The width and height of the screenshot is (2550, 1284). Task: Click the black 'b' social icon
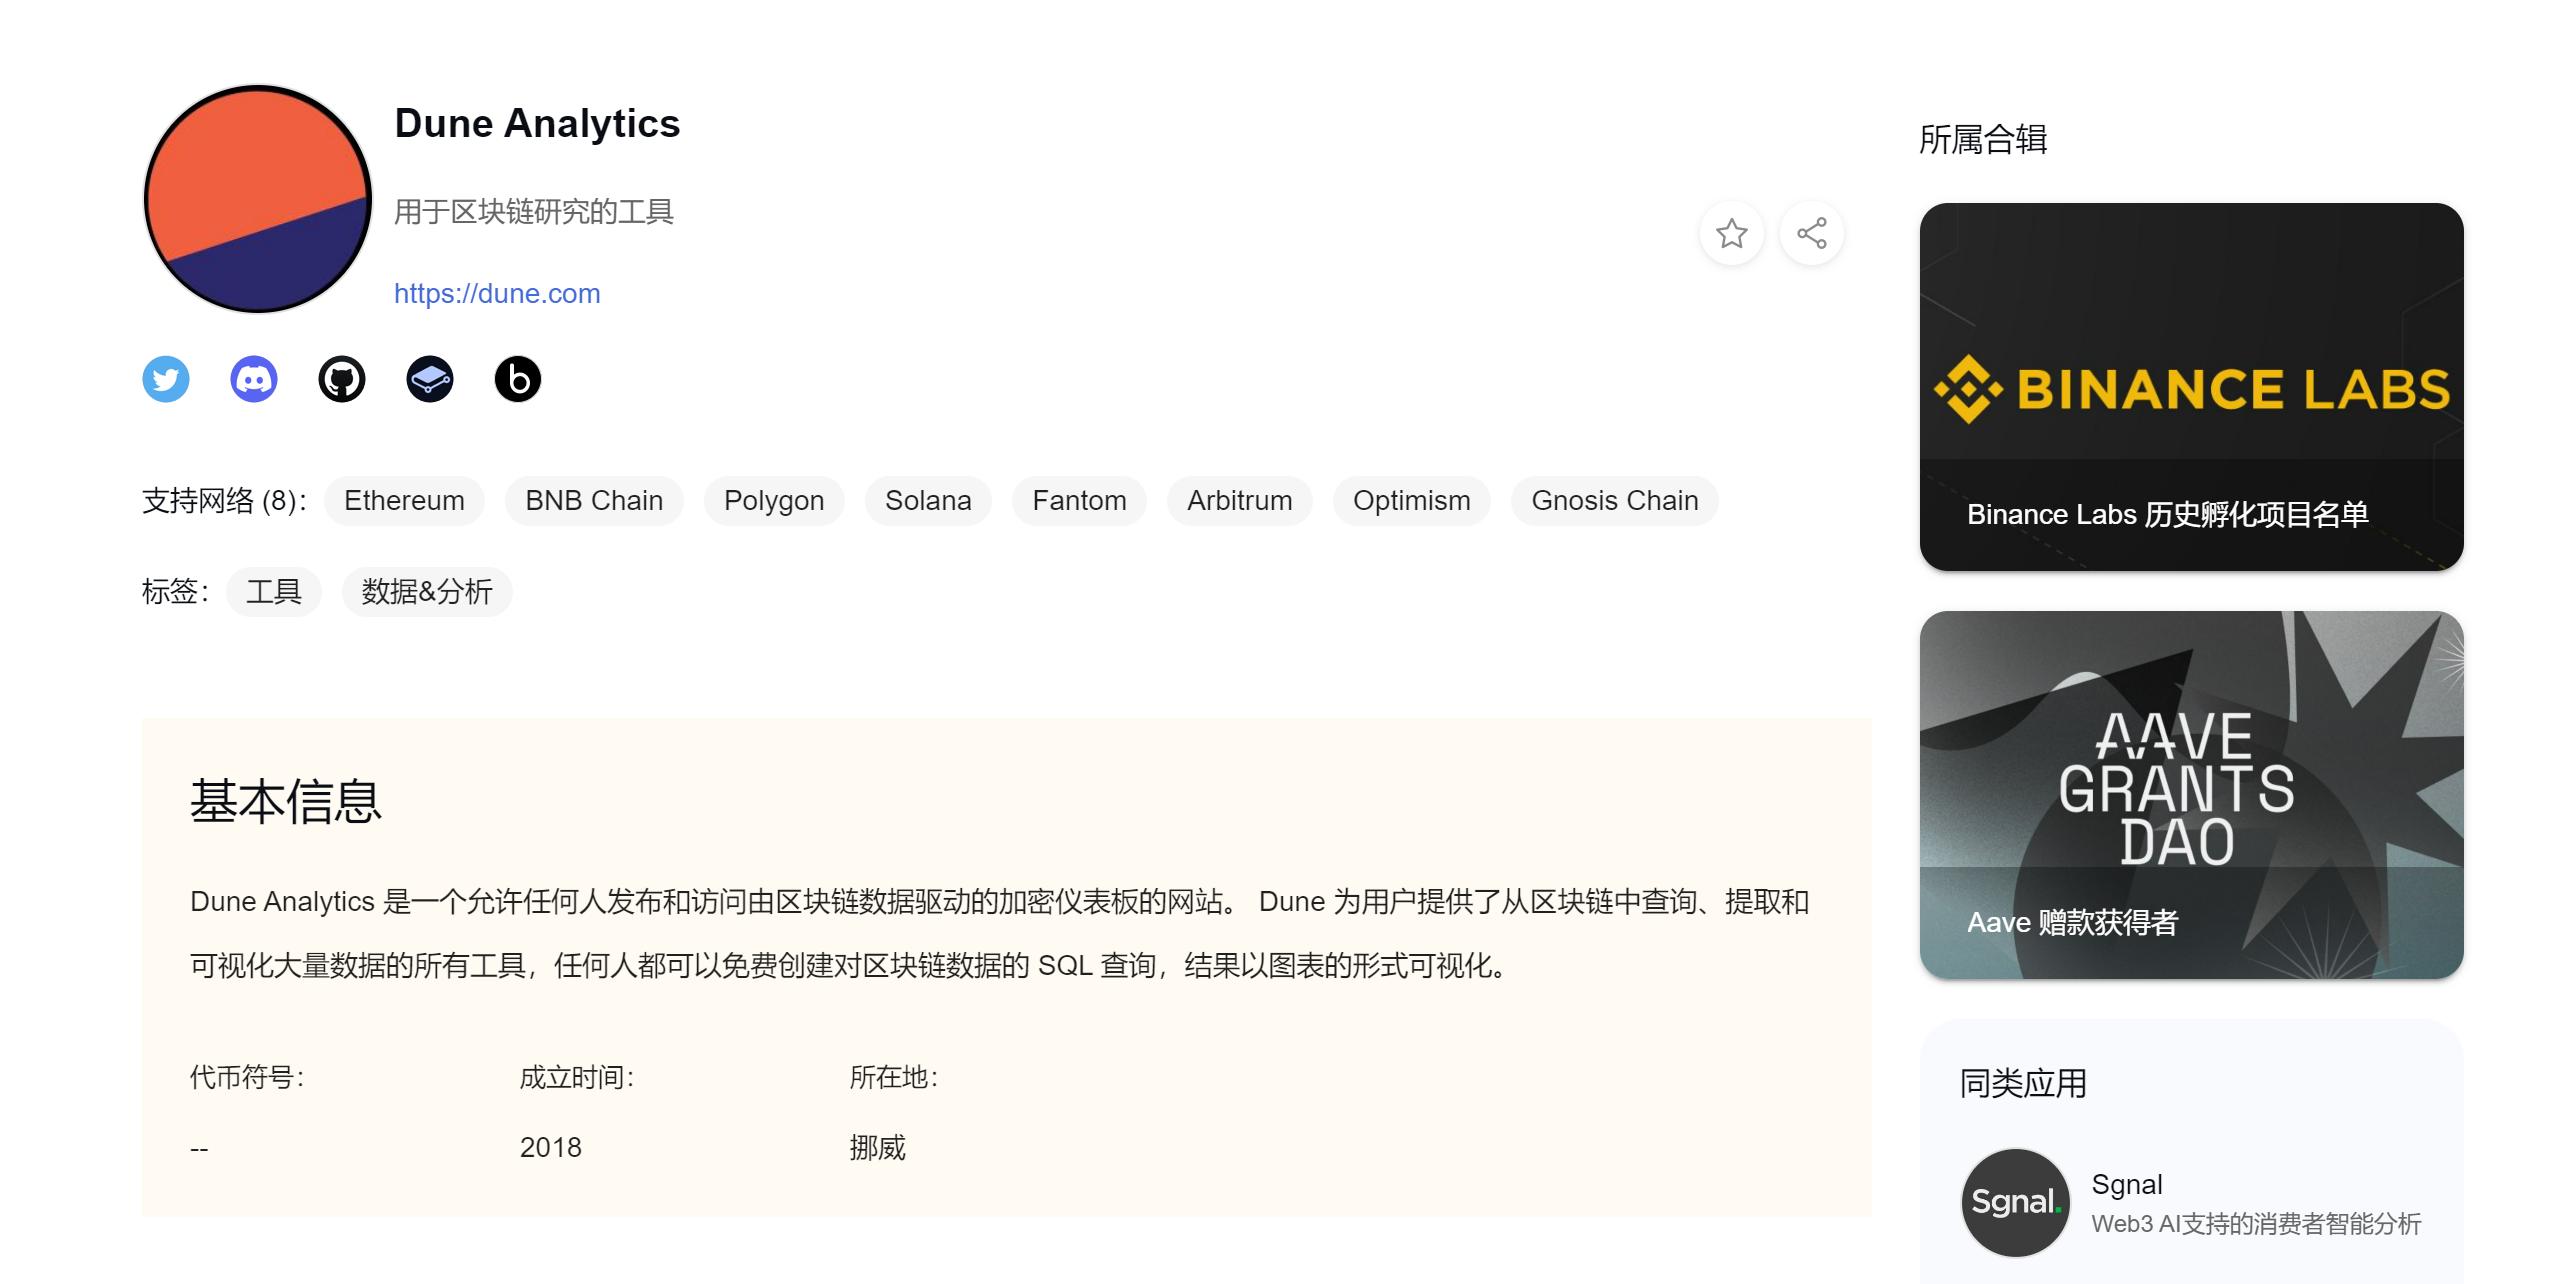pos(518,379)
